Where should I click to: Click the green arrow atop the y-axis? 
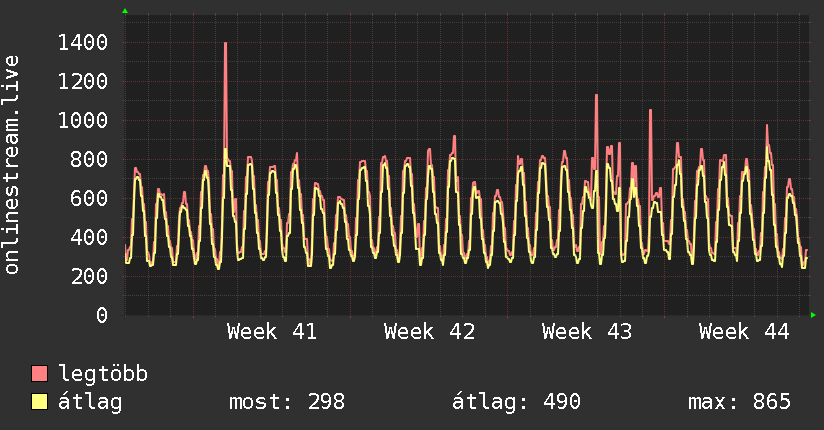(125, 11)
